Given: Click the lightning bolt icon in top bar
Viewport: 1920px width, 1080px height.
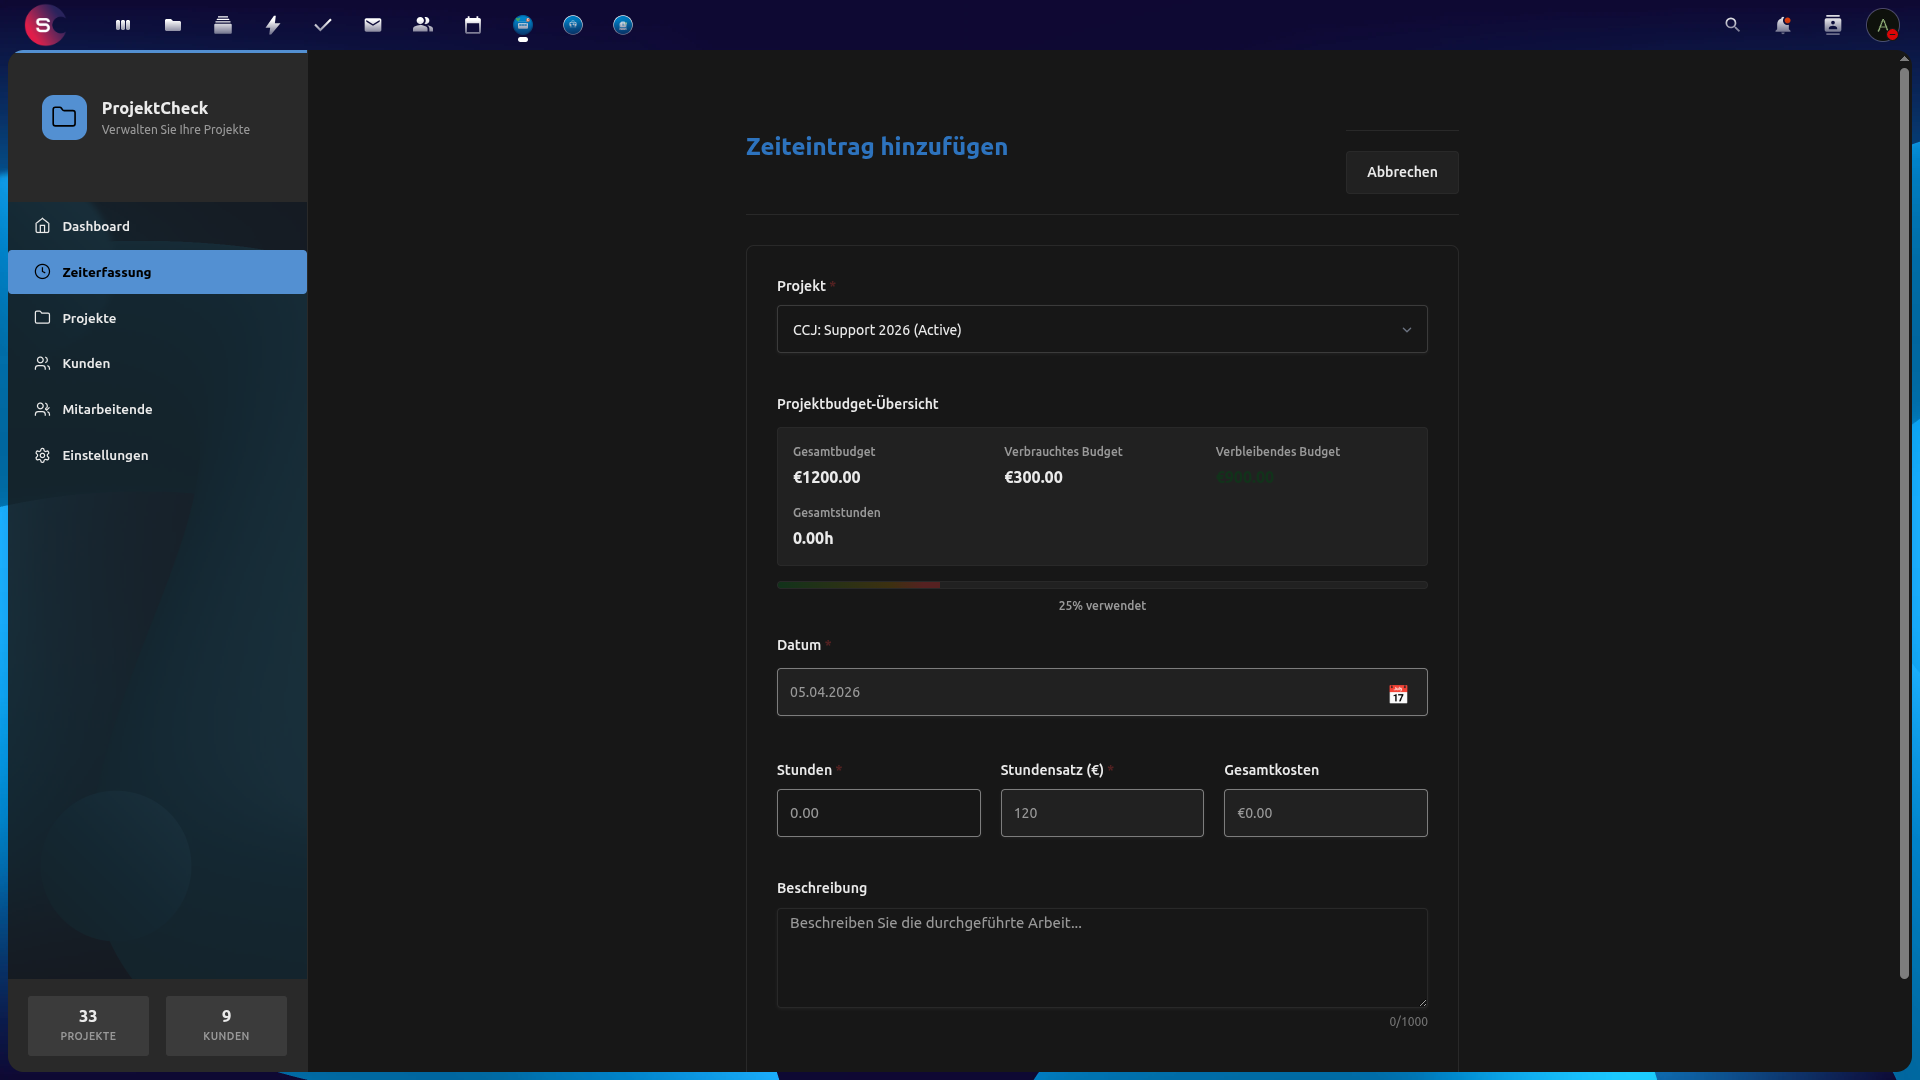Looking at the screenshot, I should [x=273, y=25].
